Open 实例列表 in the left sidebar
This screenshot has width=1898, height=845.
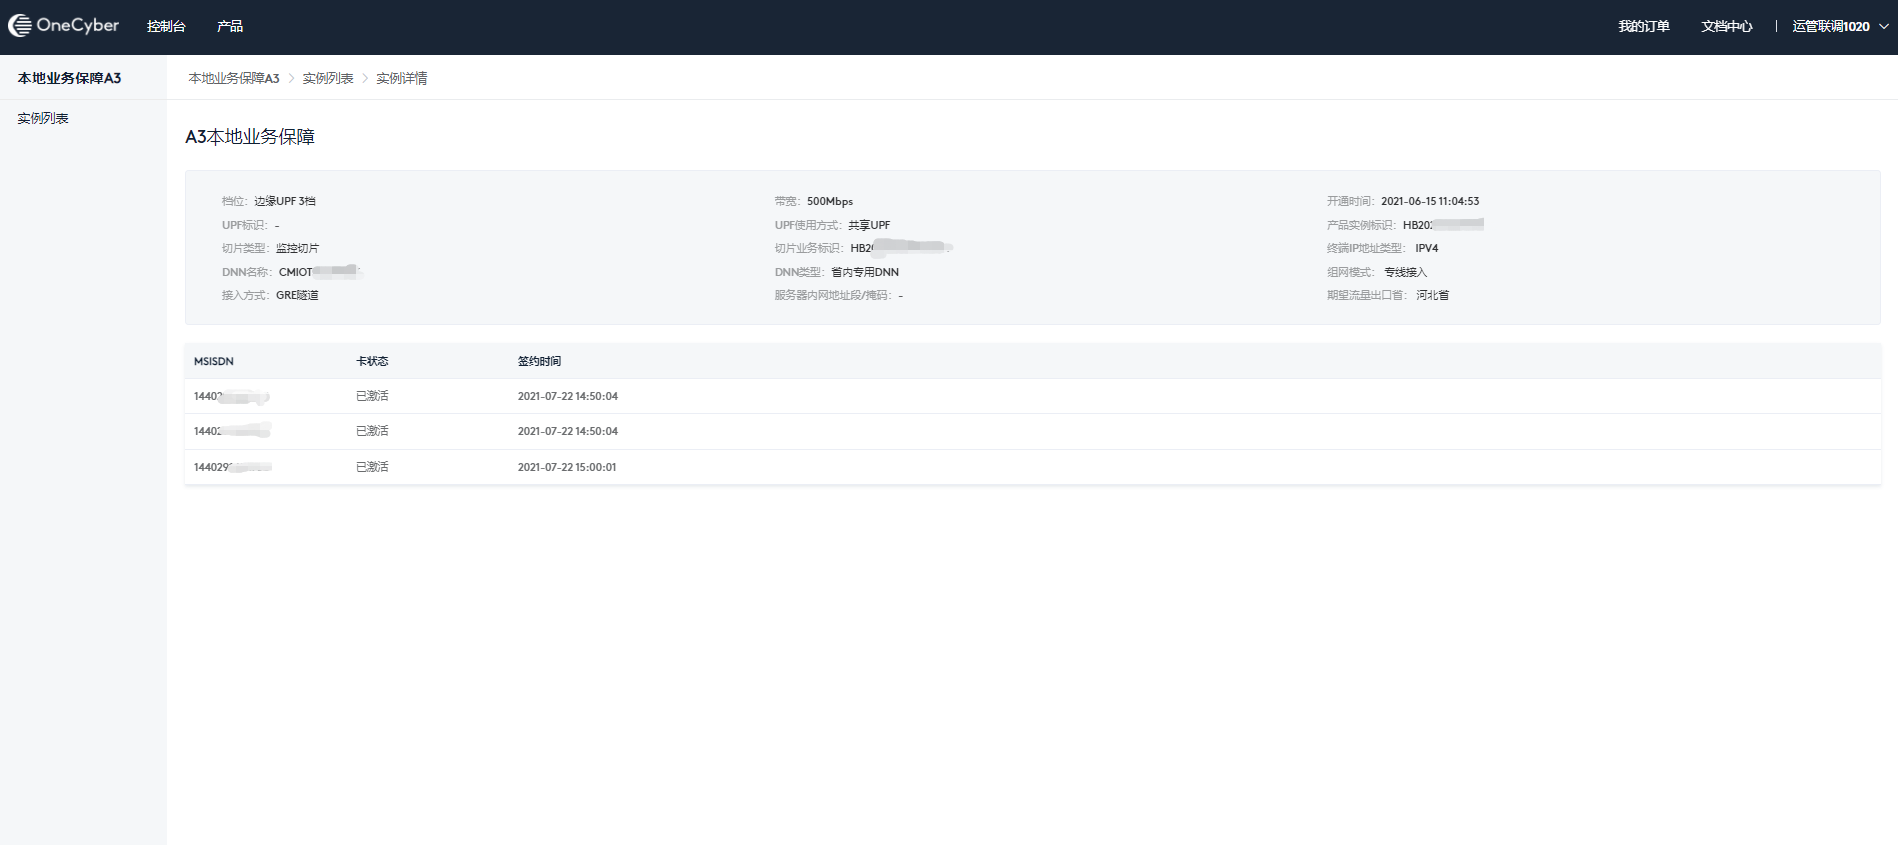pyautogui.click(x=43, y=118)
